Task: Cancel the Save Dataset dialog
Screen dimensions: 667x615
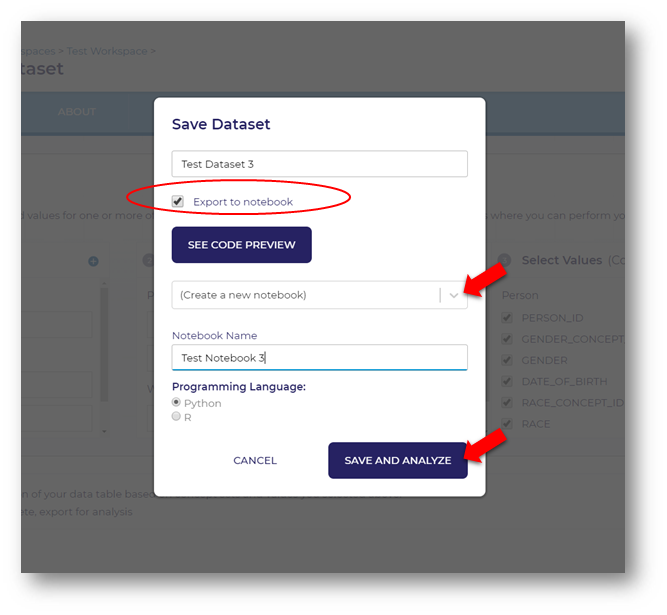Action: (255, 460)
